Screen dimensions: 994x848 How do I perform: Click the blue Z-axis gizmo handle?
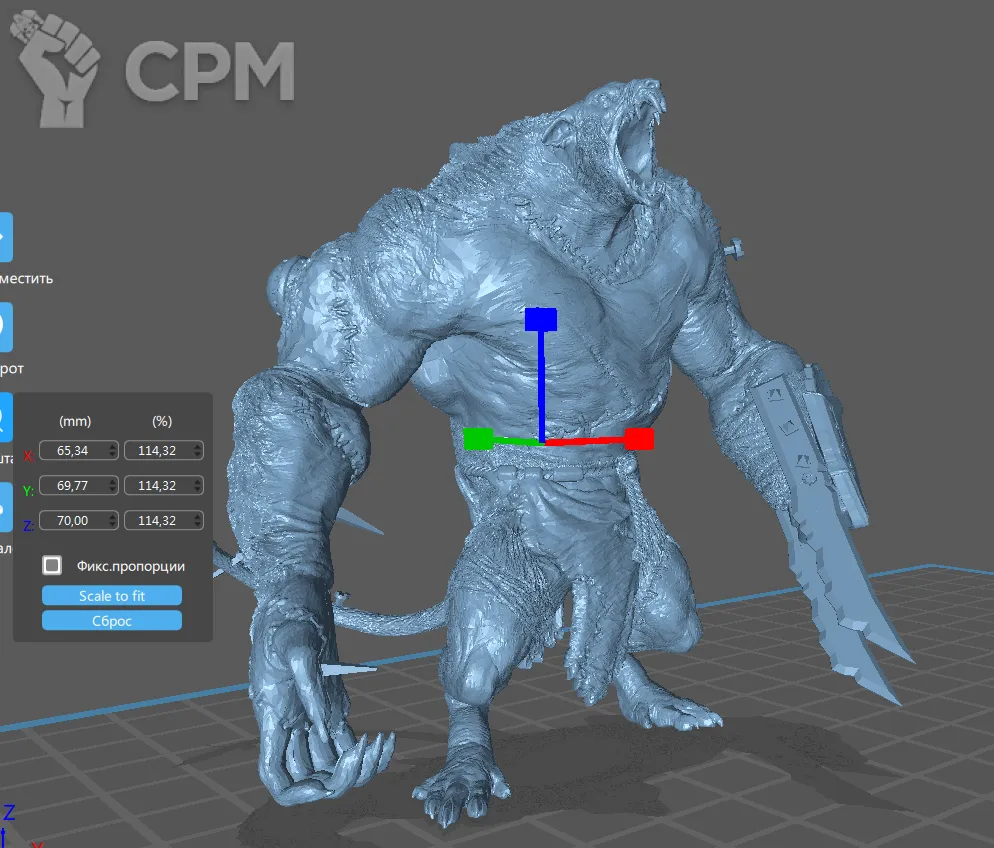pyautogui.click(x=540, y=319)
